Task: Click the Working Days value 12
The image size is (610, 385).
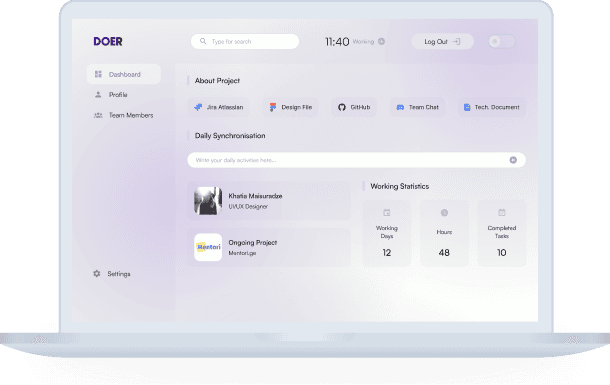Action: click(386, 253)
